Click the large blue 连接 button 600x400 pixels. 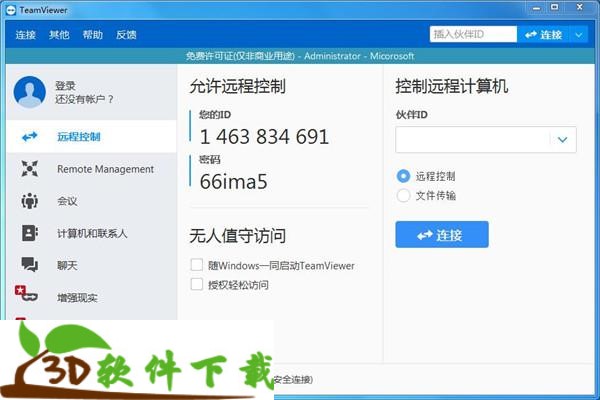pyautogui.click(x=442, y=235)
